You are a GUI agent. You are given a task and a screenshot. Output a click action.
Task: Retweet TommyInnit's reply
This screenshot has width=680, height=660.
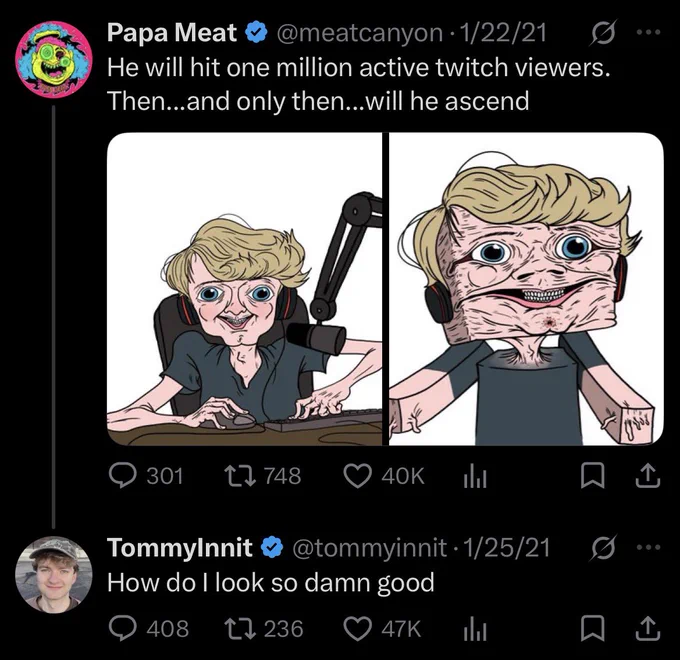pos(264,628)
